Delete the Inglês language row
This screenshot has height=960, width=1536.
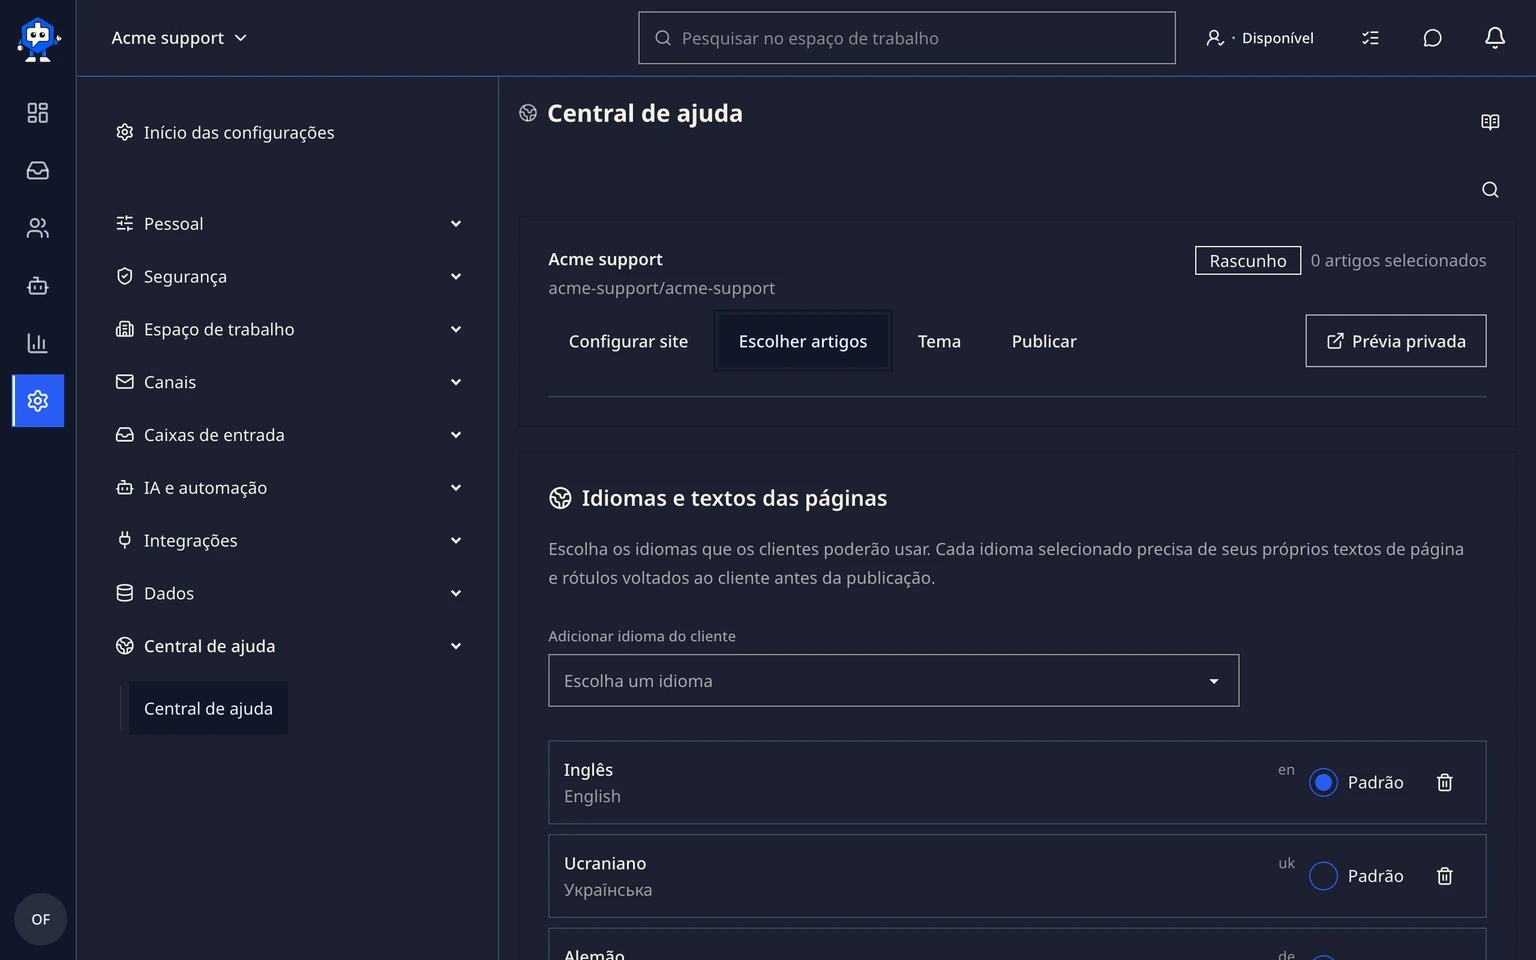(x=1445, y=783)
